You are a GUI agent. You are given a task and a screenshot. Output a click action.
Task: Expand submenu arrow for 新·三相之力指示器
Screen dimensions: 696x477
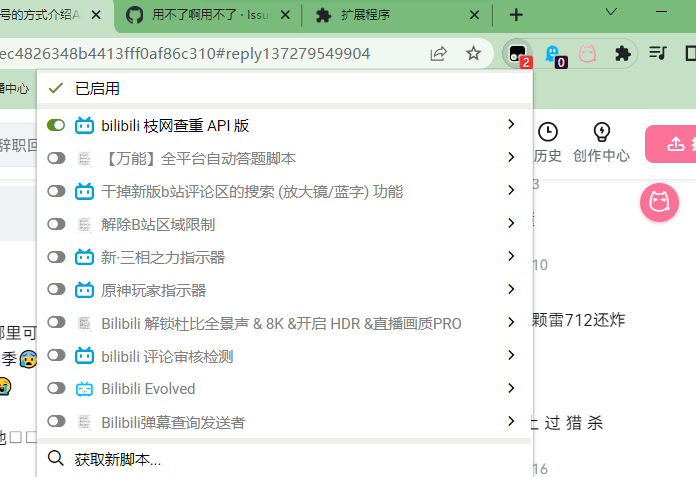(511, 256)
